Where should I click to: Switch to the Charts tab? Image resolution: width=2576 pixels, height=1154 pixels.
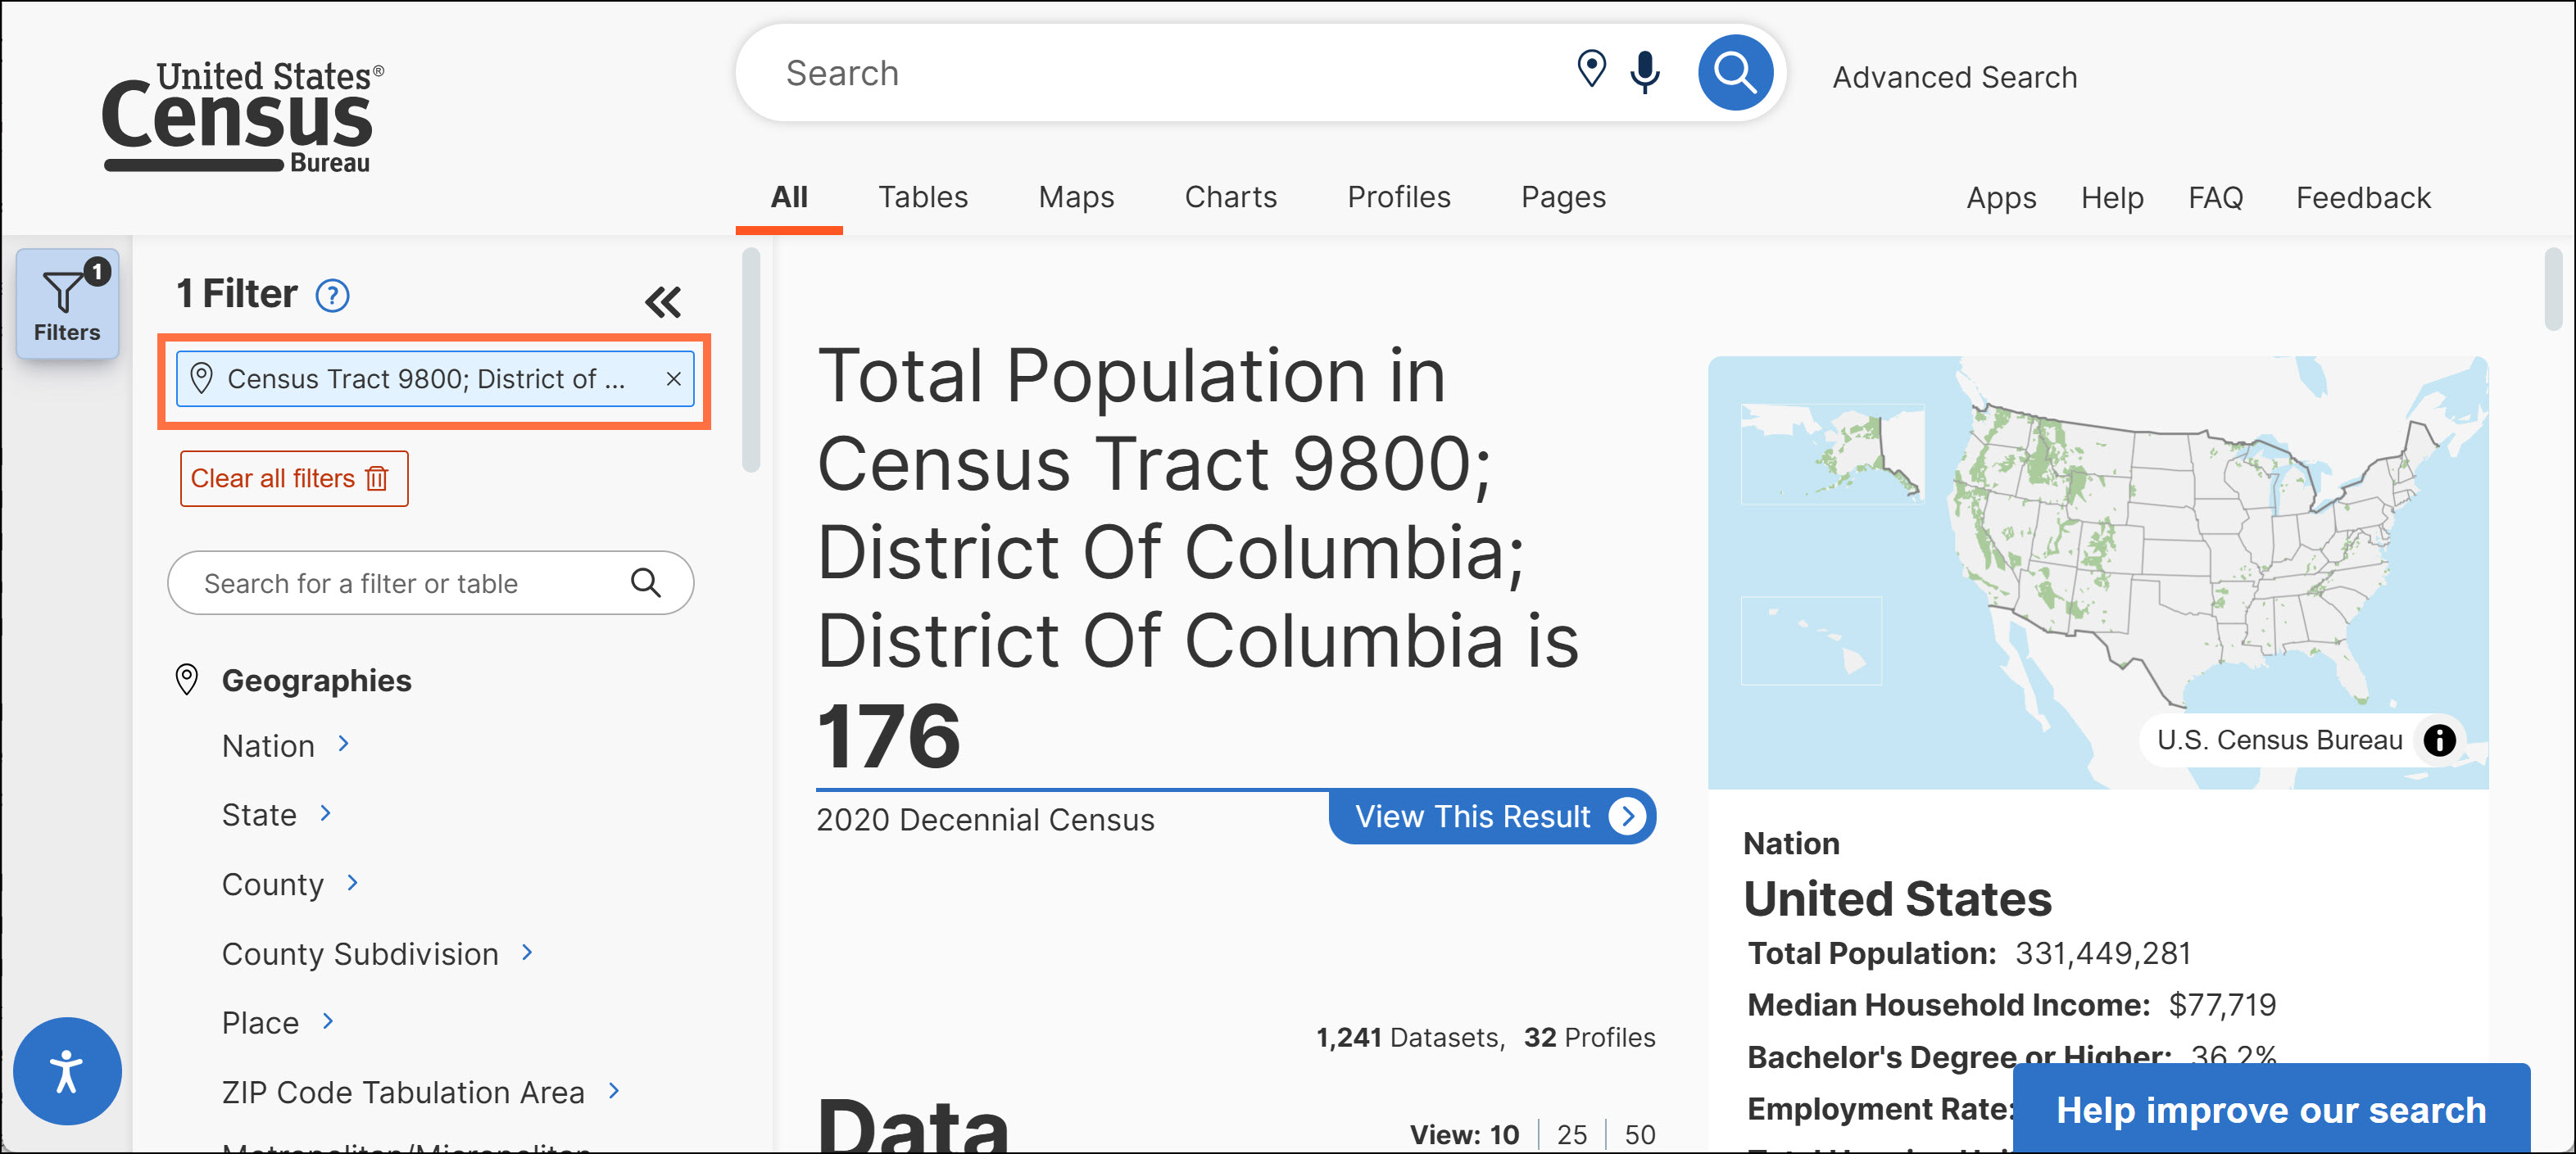(1230, 197)
